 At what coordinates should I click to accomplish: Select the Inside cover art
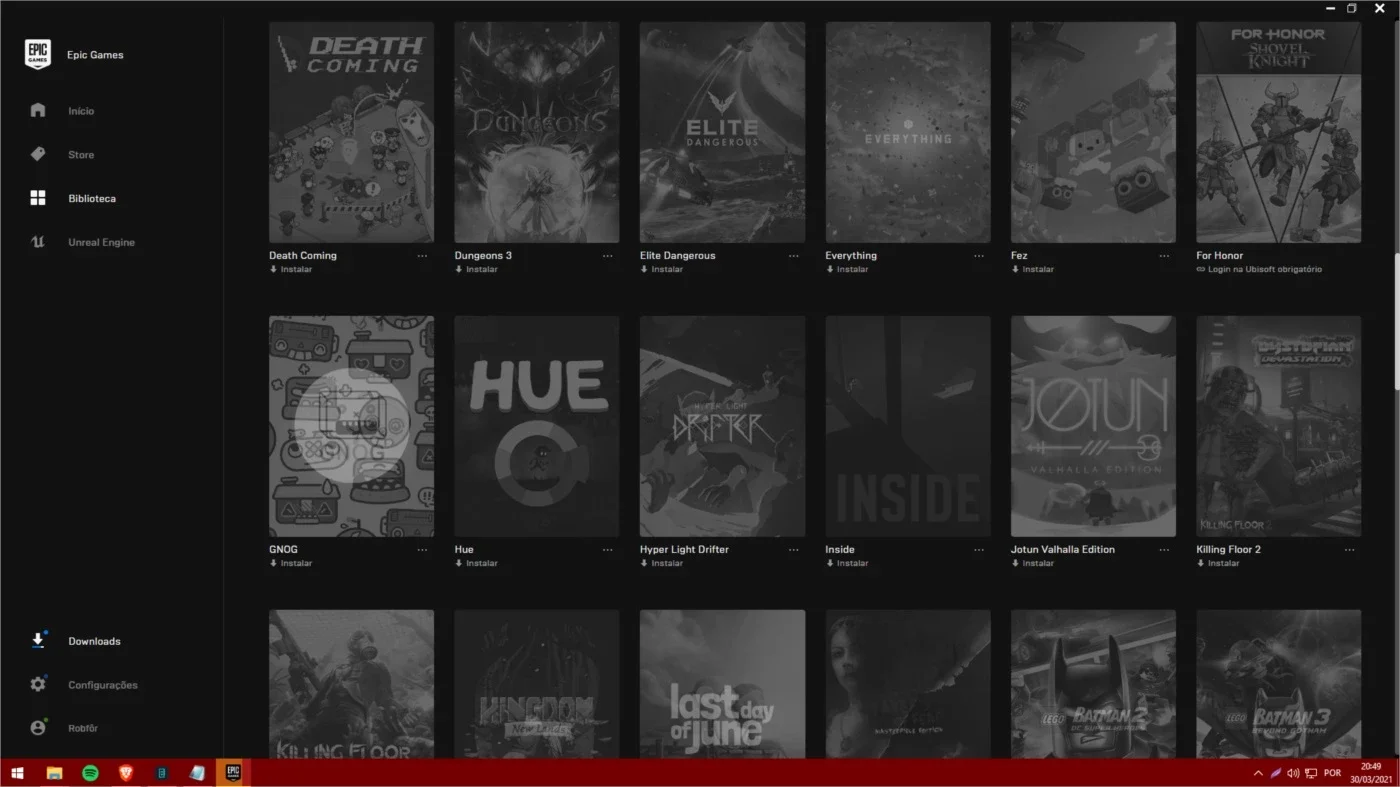[908, 426]
